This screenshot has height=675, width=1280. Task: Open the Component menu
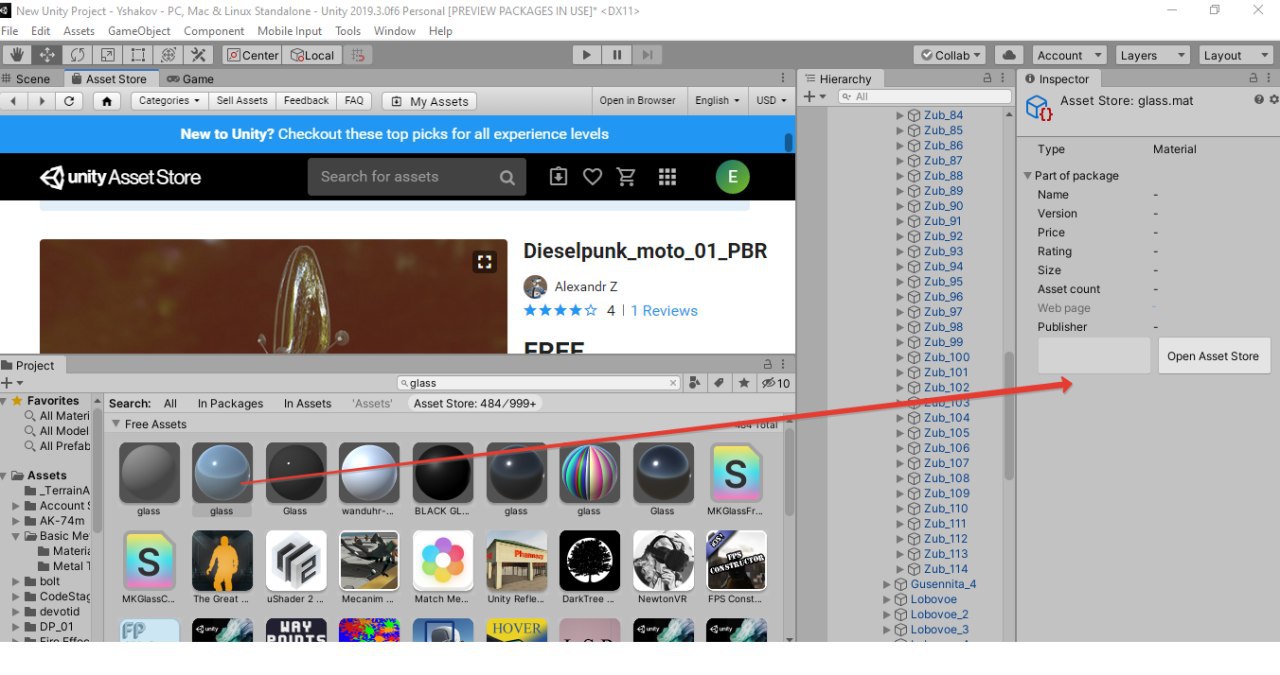coord(214,31)
